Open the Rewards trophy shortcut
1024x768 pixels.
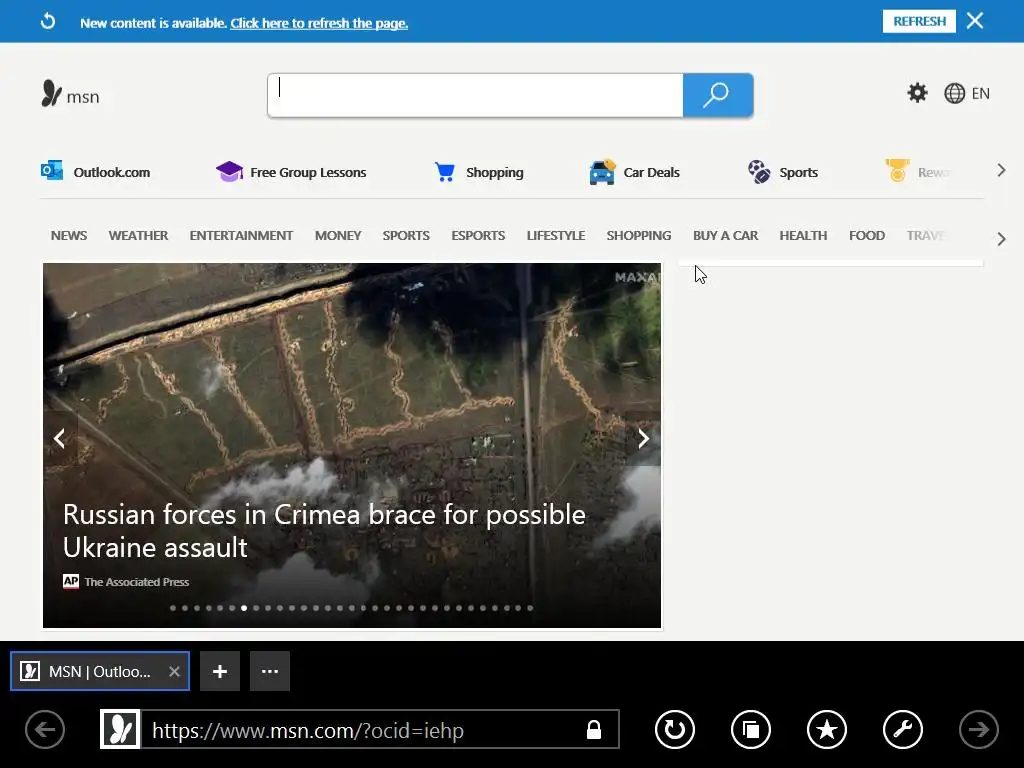pyautogui.click(x=917, y=171)
